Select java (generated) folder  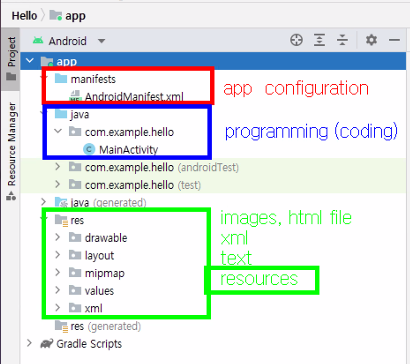pyautogui.click(x=108, y=203)
